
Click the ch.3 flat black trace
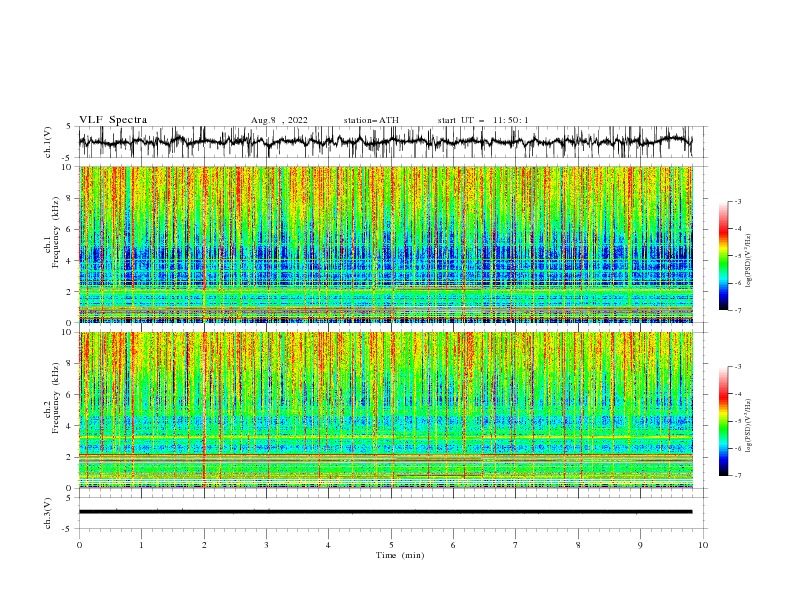[385, 512]
